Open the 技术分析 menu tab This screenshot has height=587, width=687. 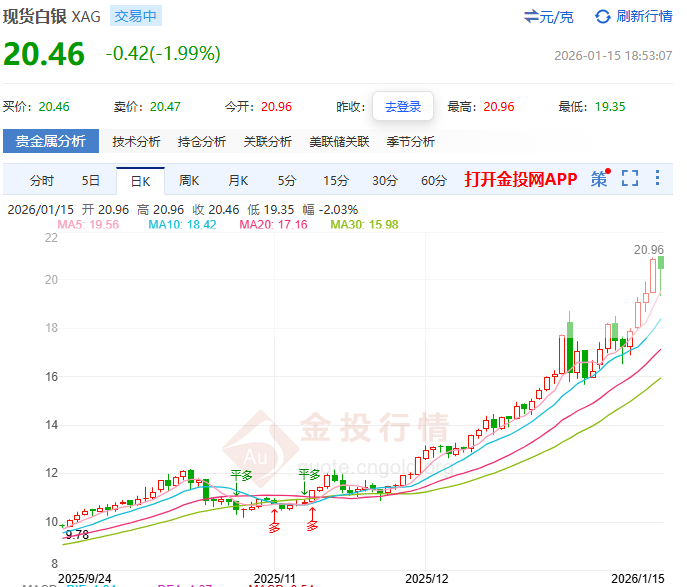click(136, 142)
